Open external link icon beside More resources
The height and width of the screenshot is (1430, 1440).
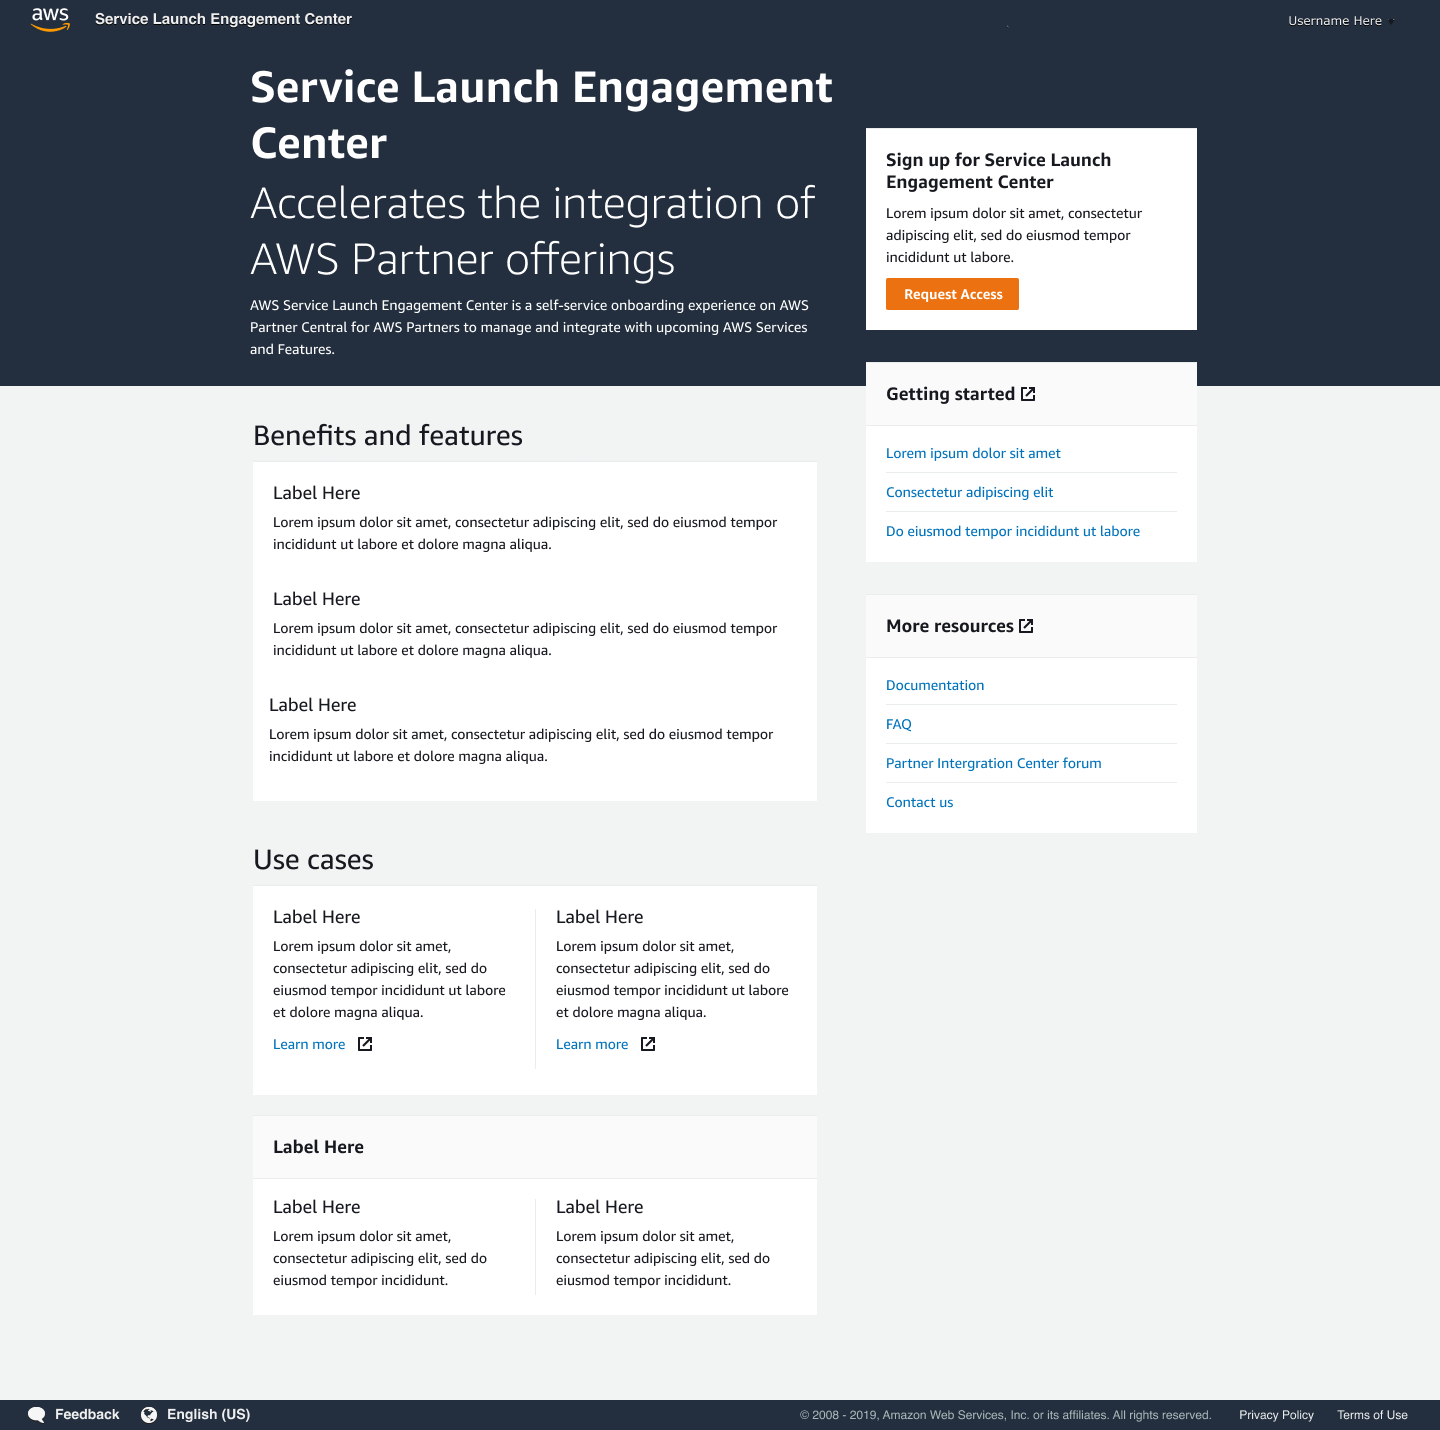coord(1026,626)
